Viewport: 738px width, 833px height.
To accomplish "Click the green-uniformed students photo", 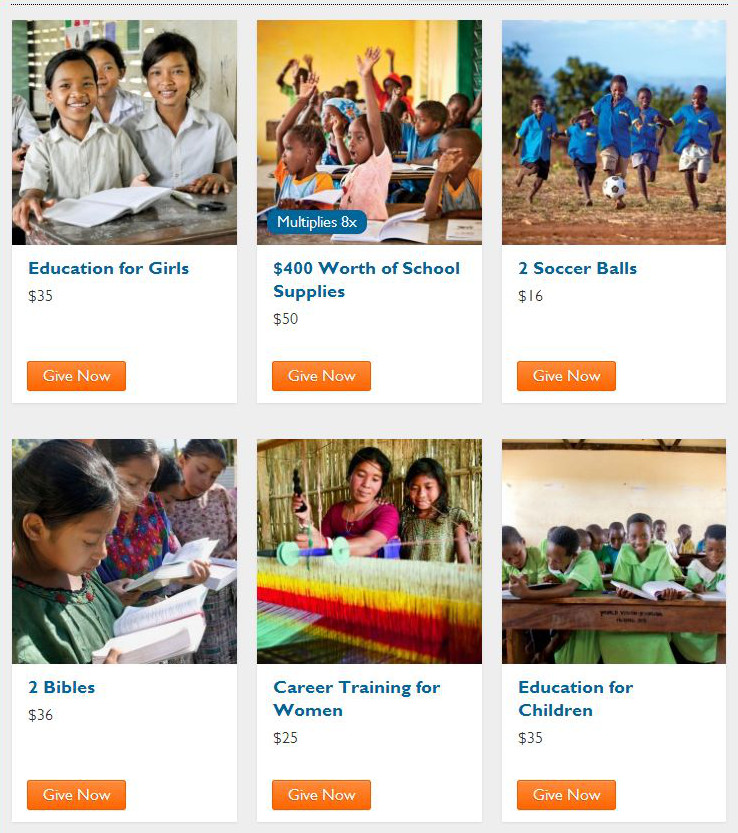I will click(614, 551).
